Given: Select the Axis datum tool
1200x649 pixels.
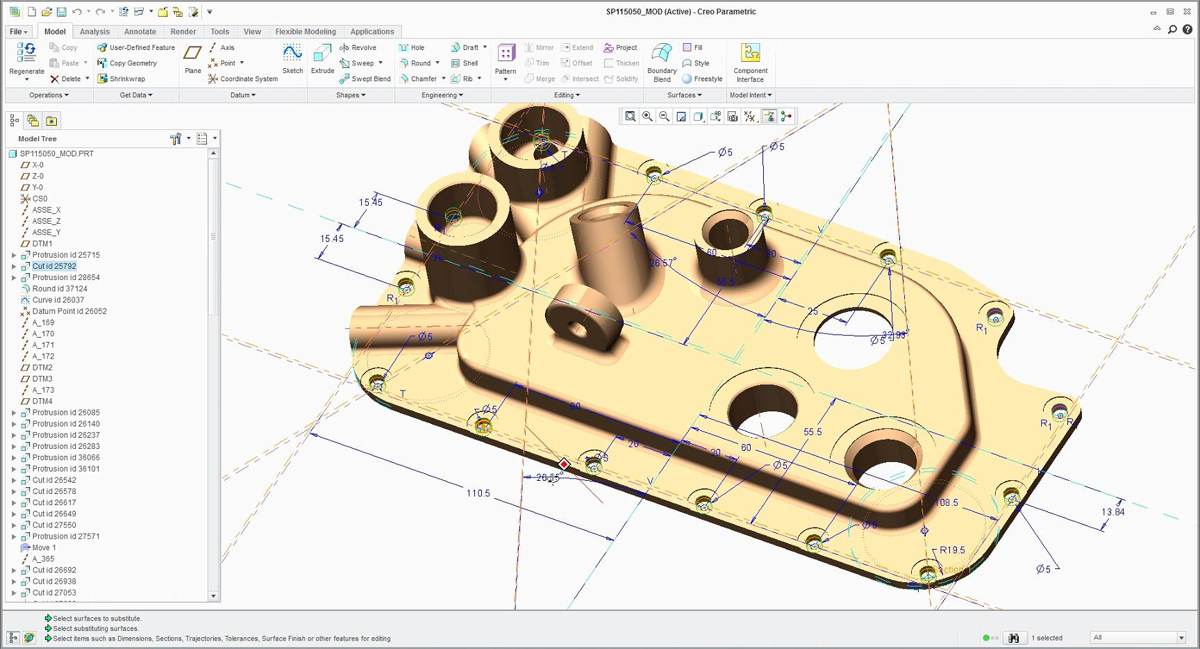Looking at the screenshot, I should pyautogui.click(x=222, y=47).
